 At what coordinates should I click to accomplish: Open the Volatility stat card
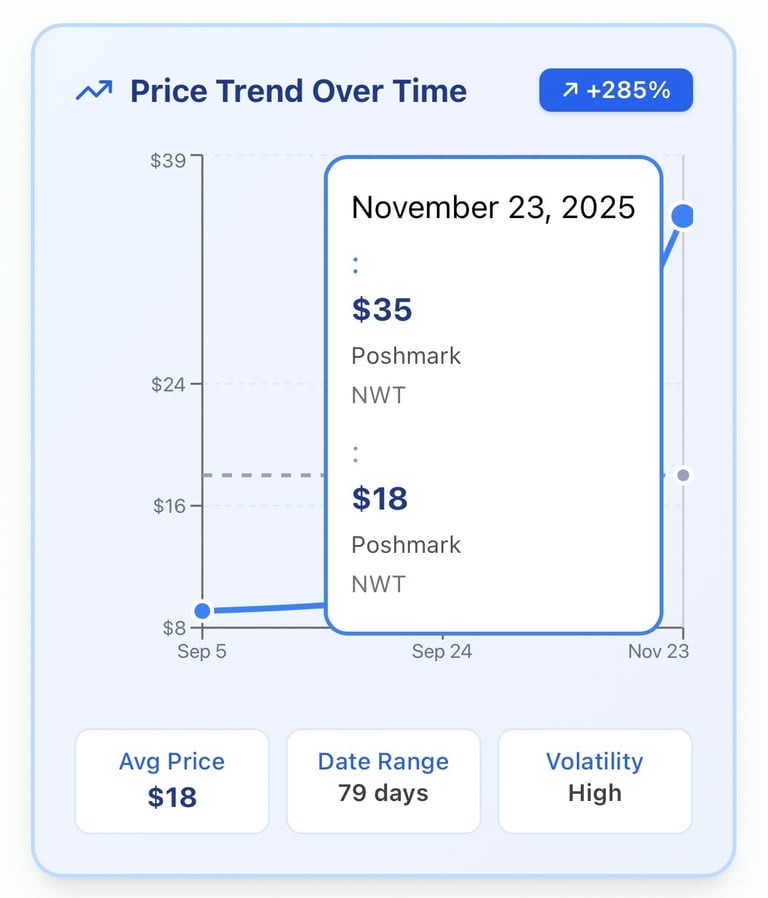pyautogui.click(x=595, y=780)
